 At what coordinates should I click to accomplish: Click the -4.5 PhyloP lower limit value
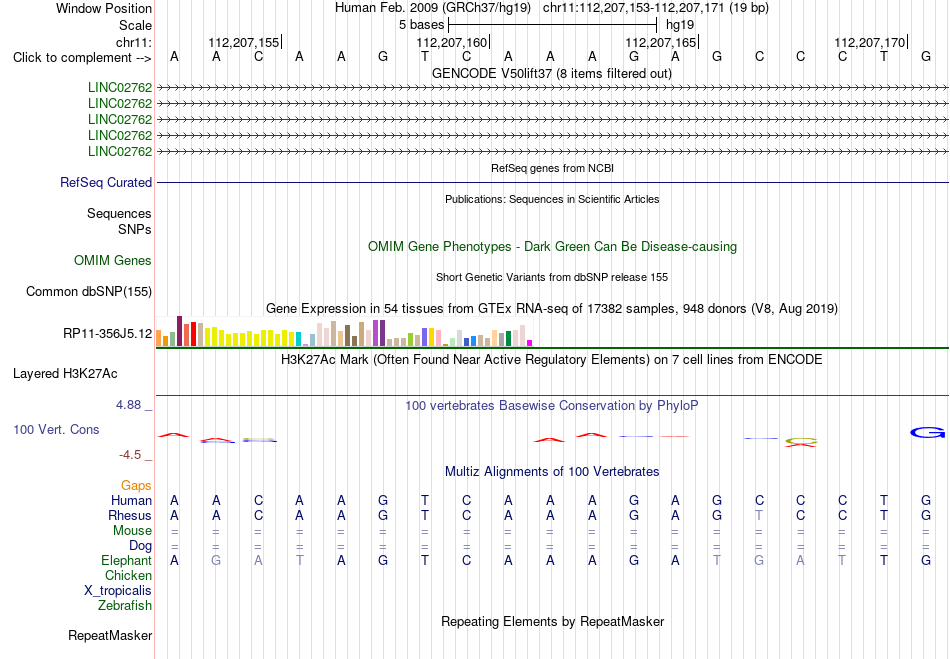130,455
